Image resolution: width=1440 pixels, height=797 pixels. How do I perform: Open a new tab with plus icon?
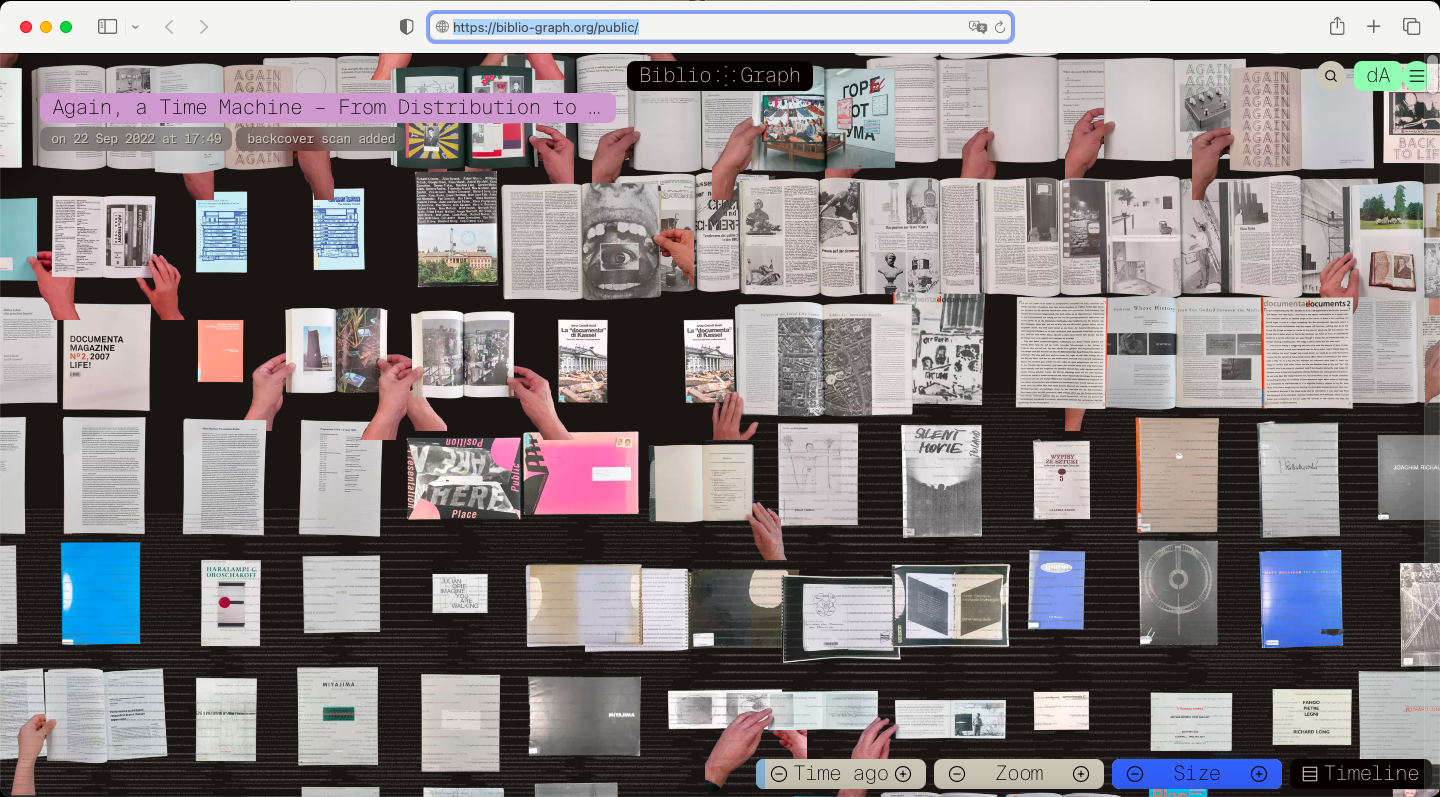[1374, 27]
